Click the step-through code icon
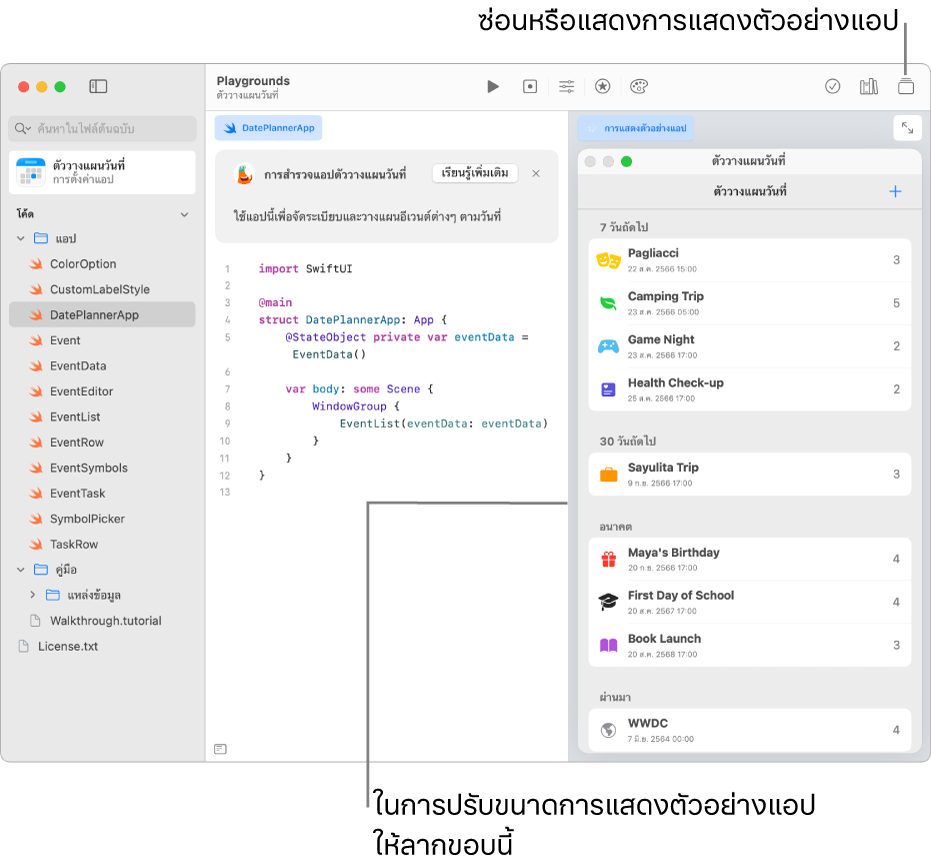 530,87
